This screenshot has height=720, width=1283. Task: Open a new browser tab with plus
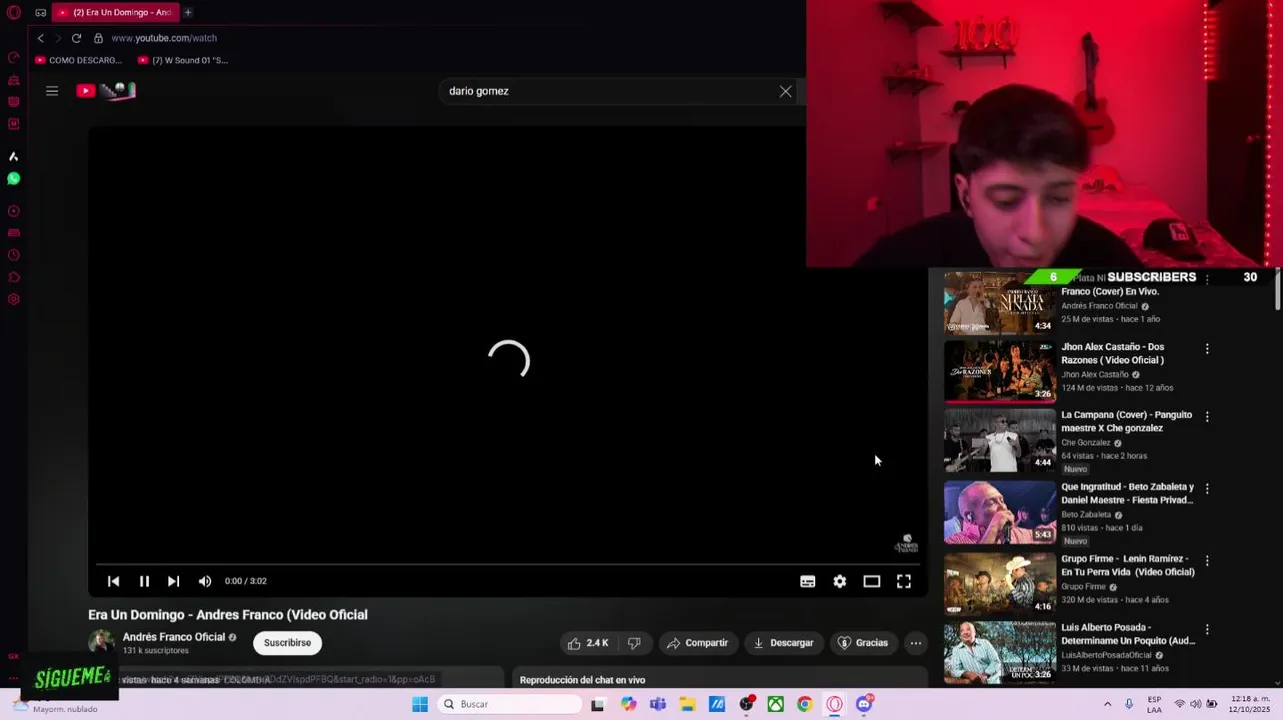click(187, 12)
